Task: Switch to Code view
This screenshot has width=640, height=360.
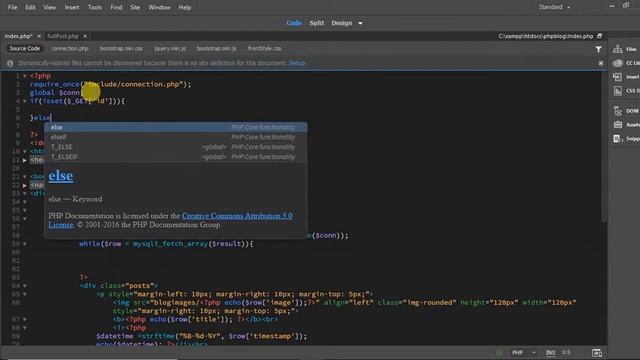Action: pos(294,23)
